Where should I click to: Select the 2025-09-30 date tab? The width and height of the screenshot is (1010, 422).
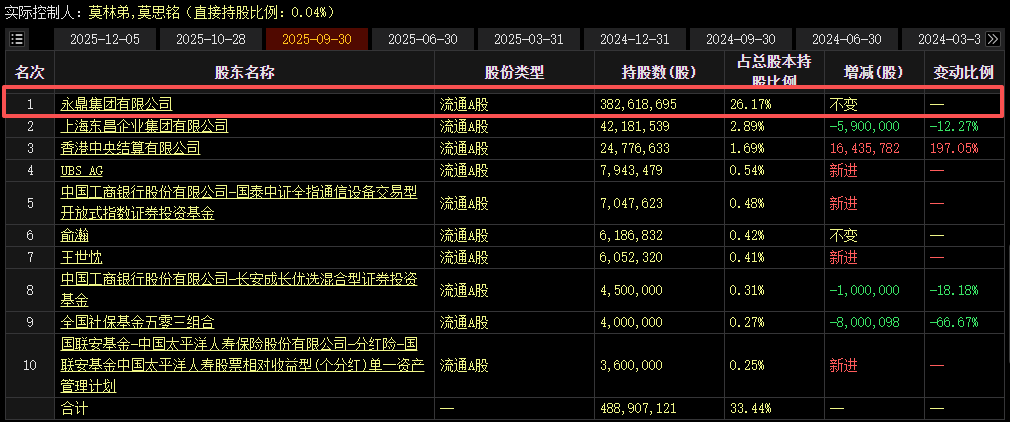click(316, 39)
